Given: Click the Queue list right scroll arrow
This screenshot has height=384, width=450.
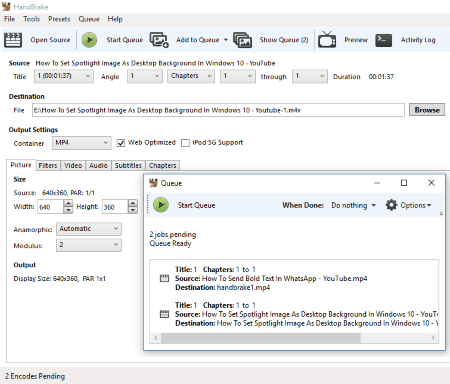Looking at the screenshot, I should [433, 338].
